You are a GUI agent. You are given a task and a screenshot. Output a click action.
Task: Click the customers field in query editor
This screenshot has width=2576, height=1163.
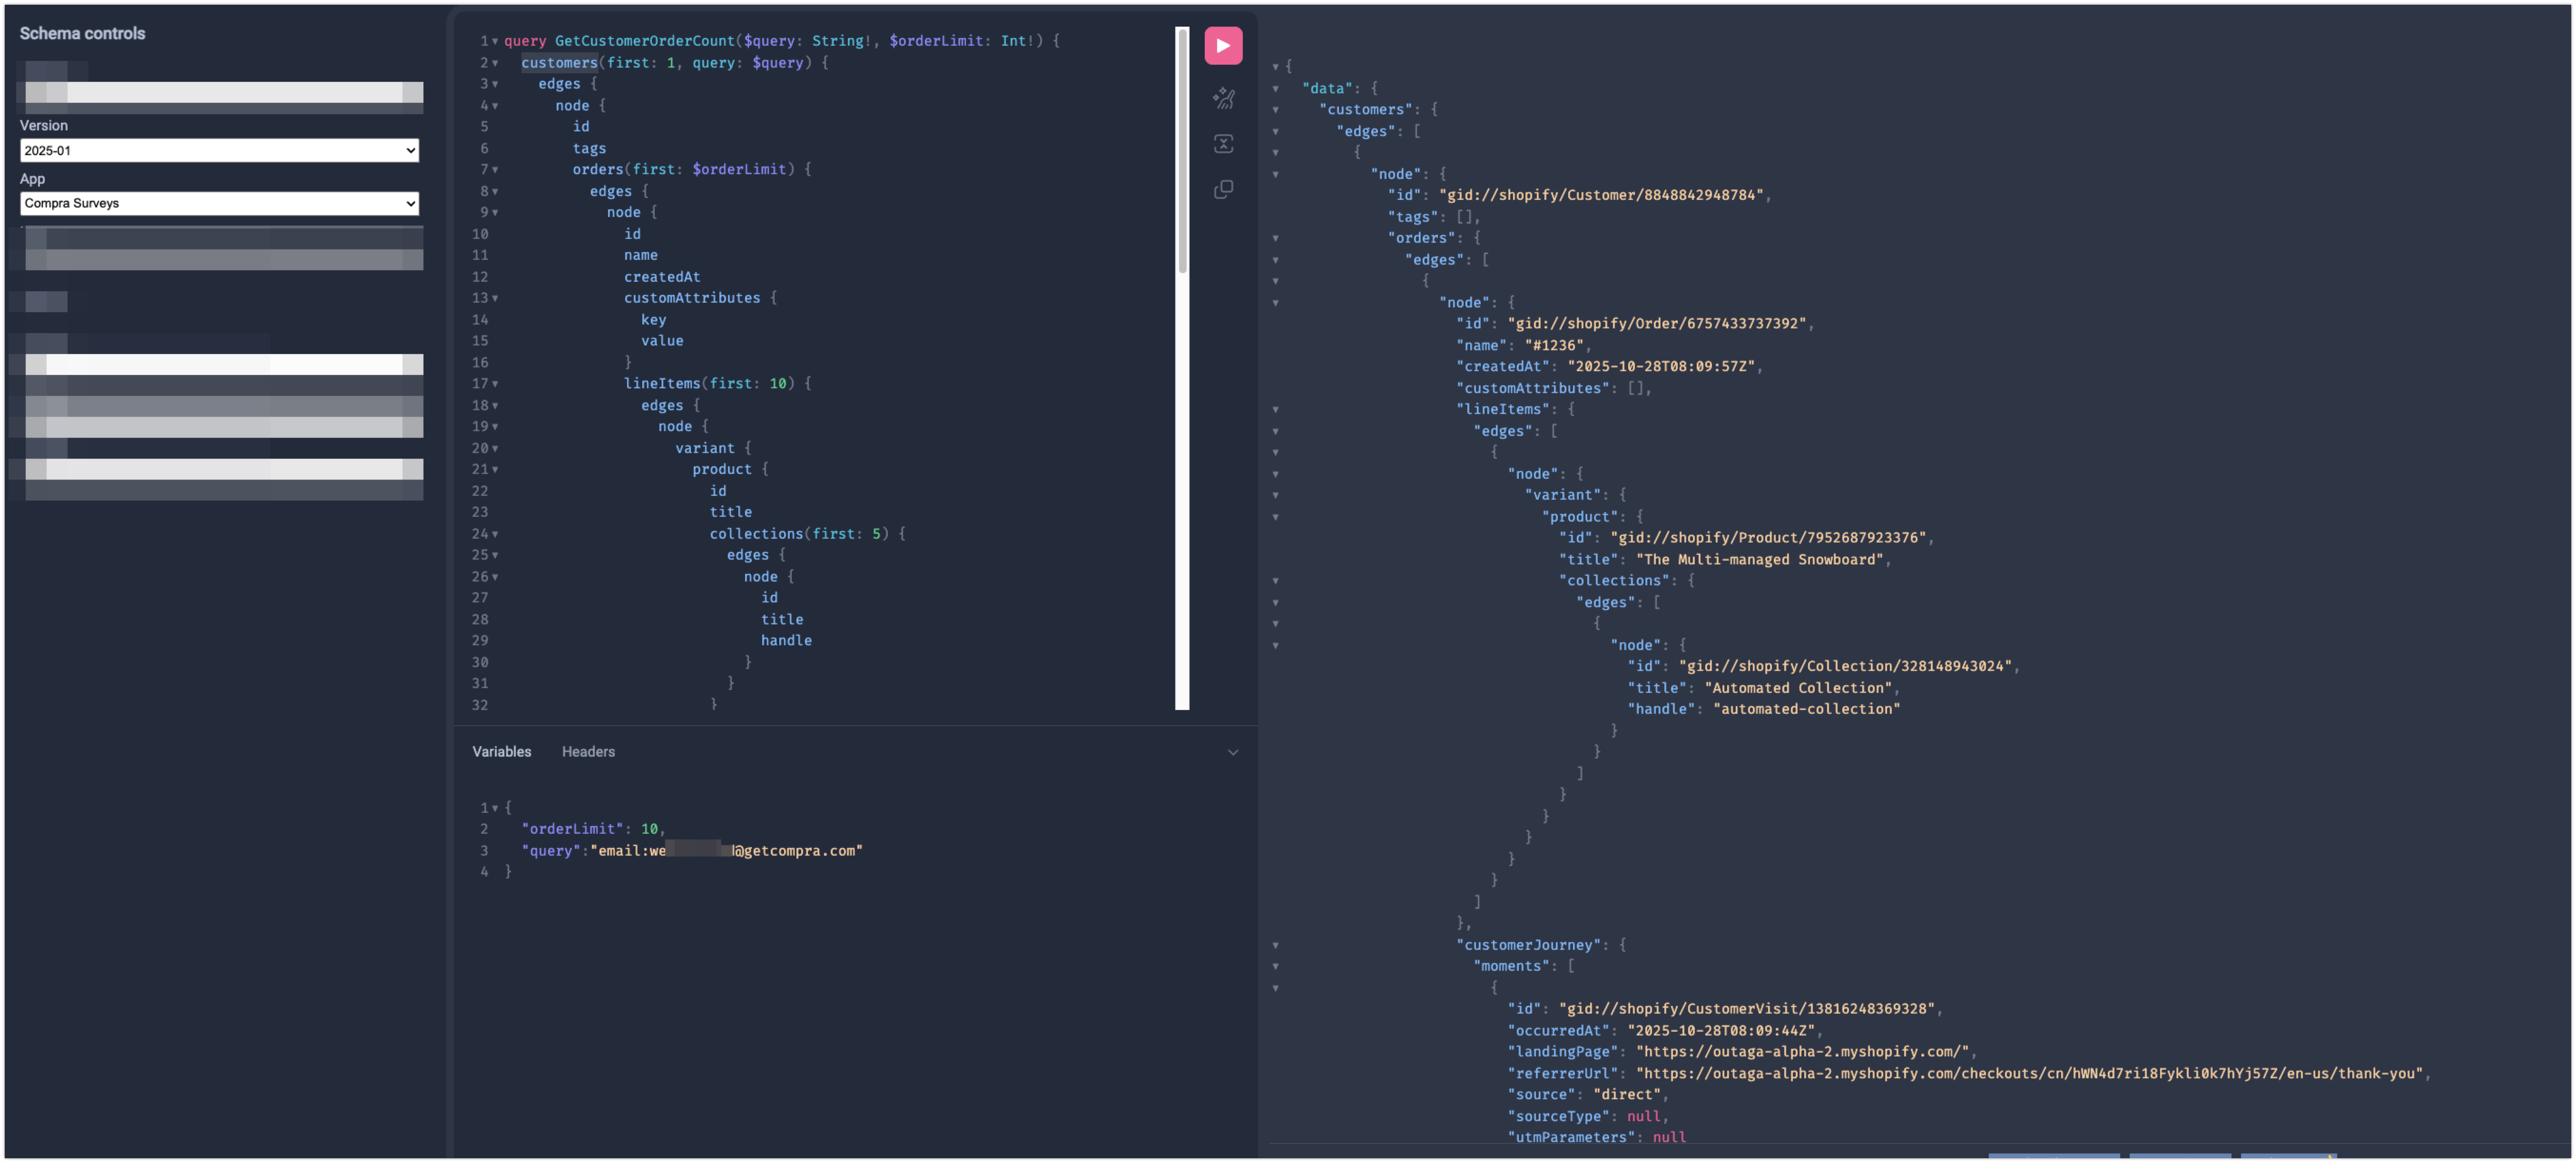[x=558, y=63]
